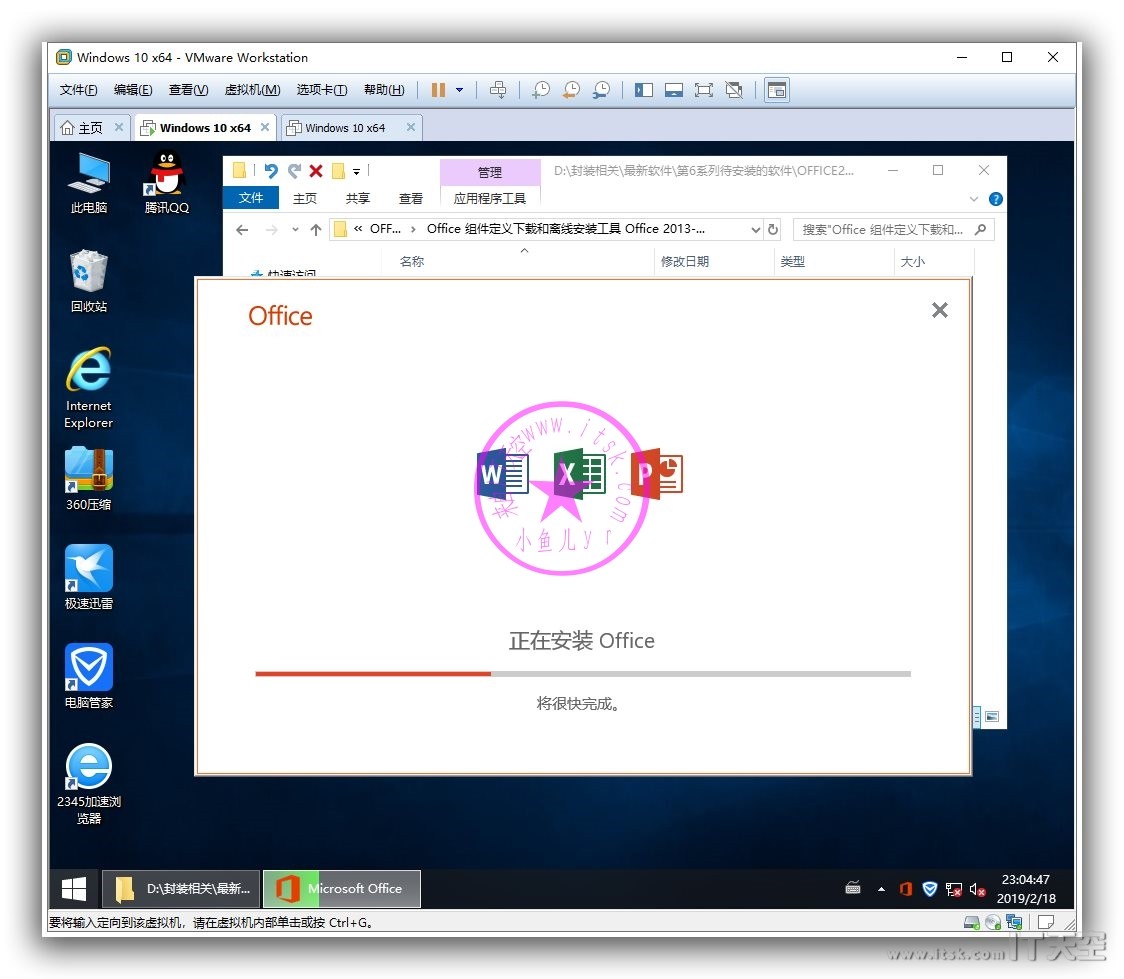Open 电脑管家 desktop icon
This screenshot has height=979, width=1124.
tap(89, 676)
